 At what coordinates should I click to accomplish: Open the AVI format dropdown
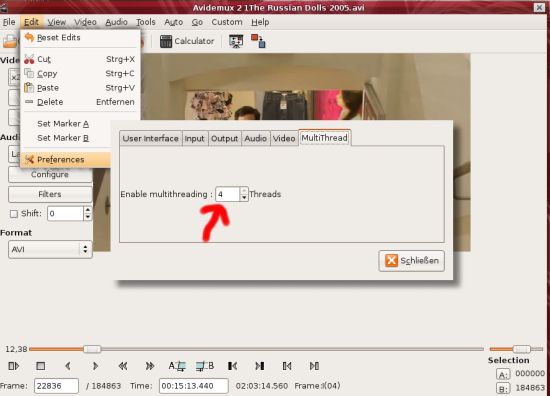50,249
